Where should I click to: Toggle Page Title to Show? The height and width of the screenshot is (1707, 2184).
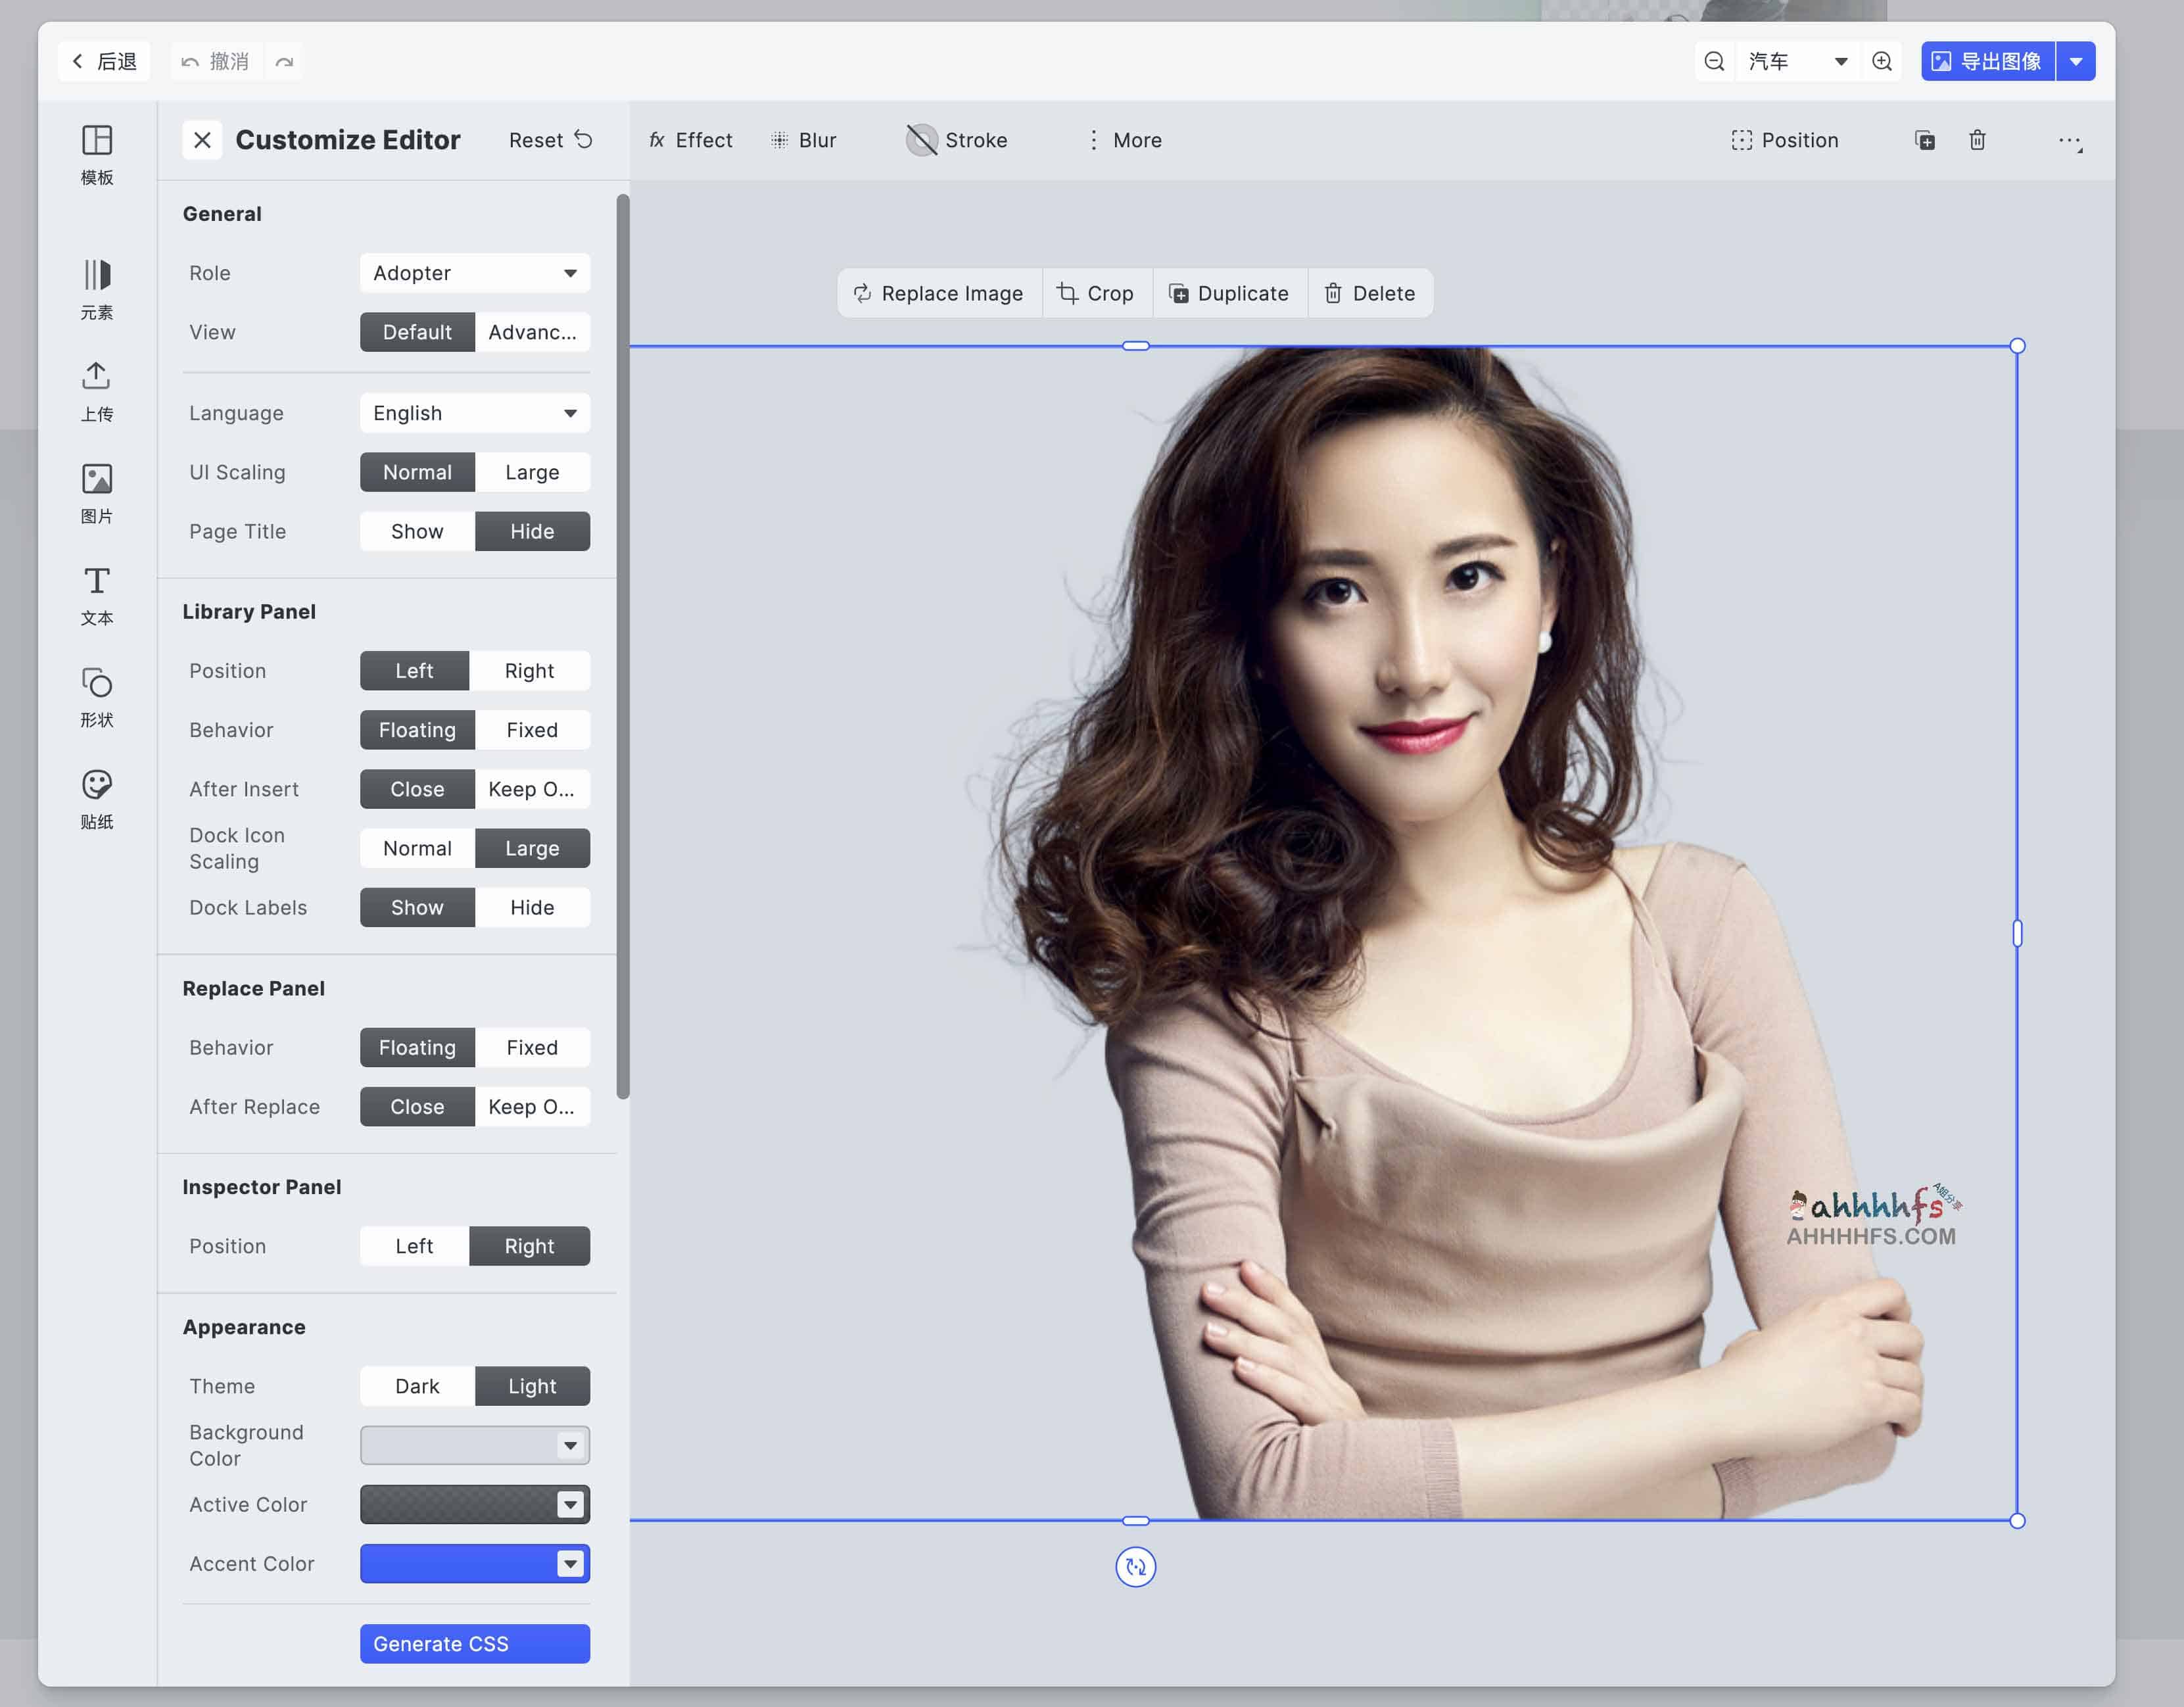tap(417, 530)
